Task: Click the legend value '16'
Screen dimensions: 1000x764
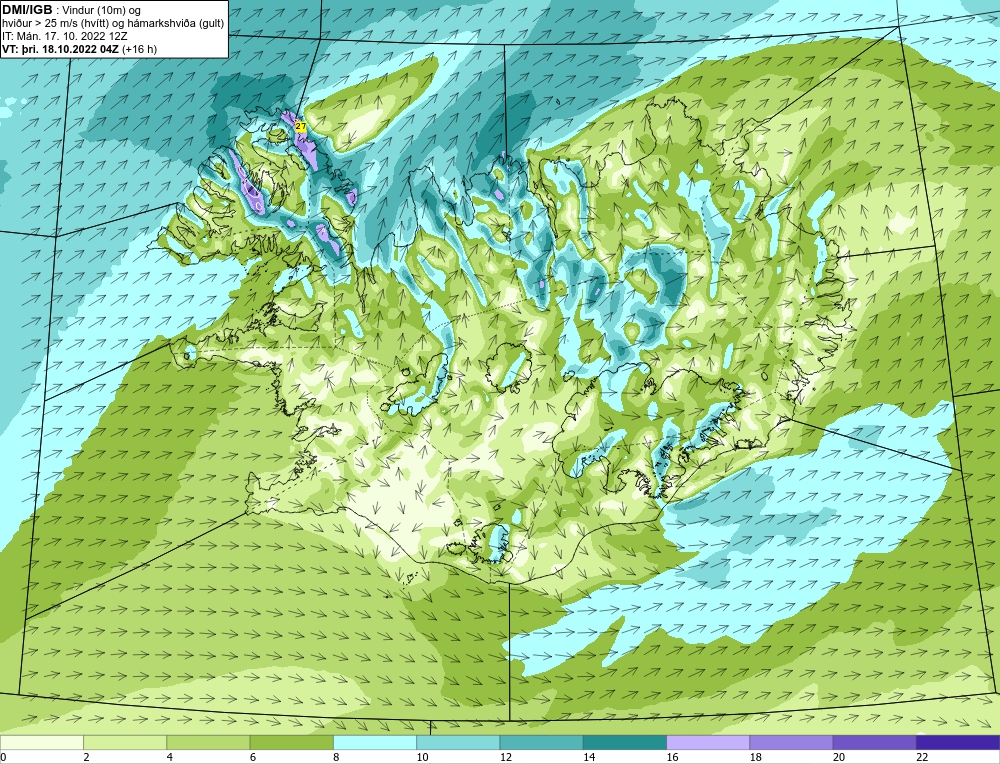Action: (x=672, y=757)
